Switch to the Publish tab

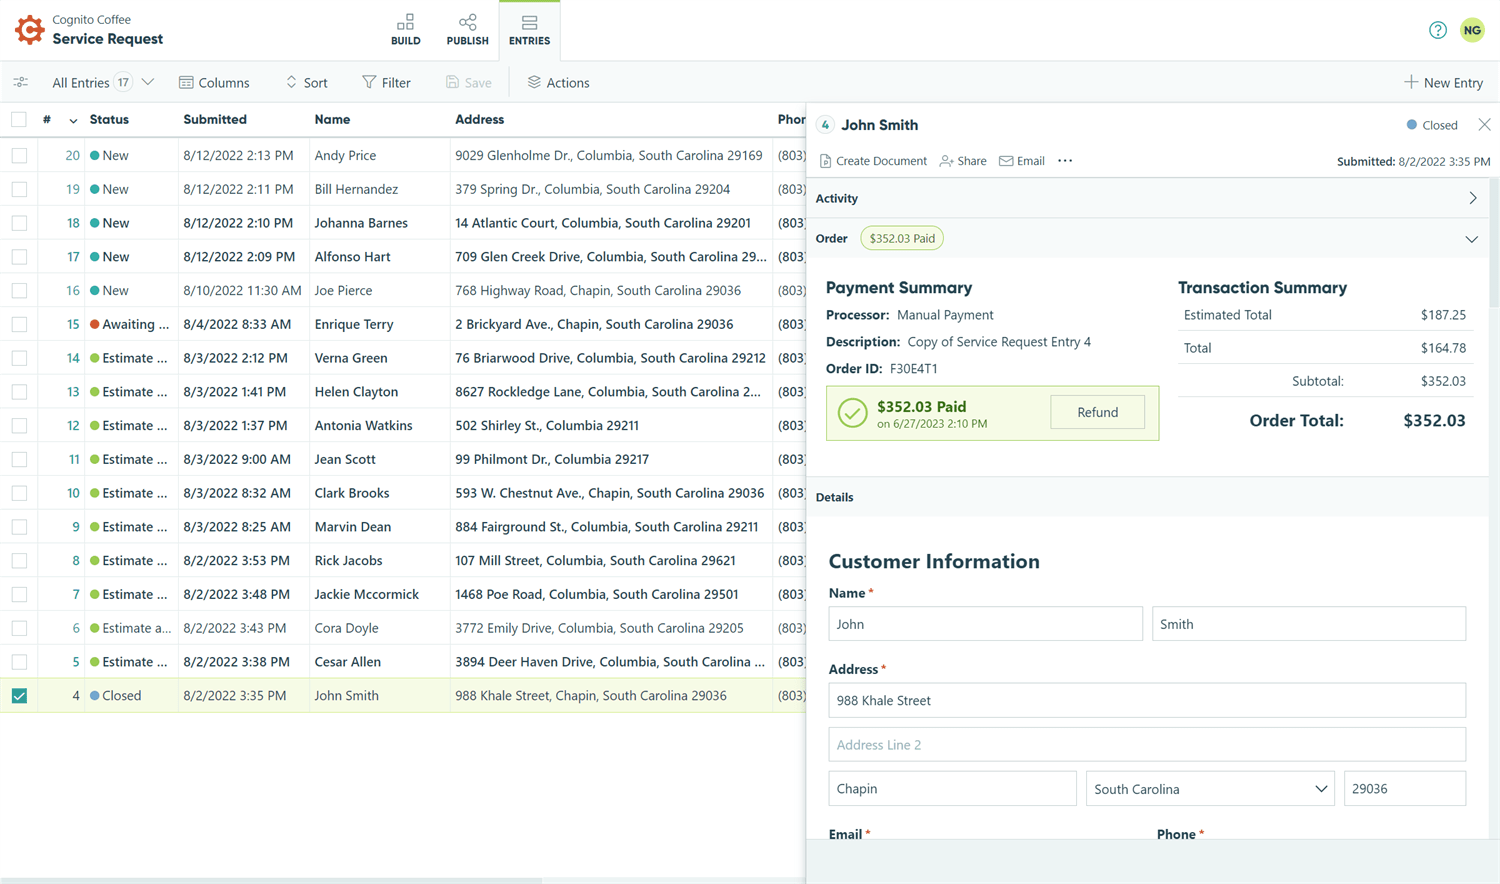pyautogui.click(x=467, y=30)
